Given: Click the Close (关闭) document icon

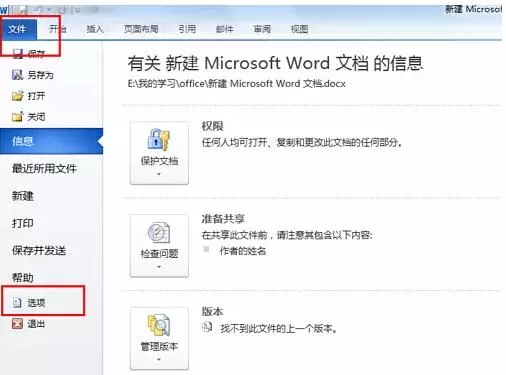Looking at the screenshot, I should (x=18, y=117).
